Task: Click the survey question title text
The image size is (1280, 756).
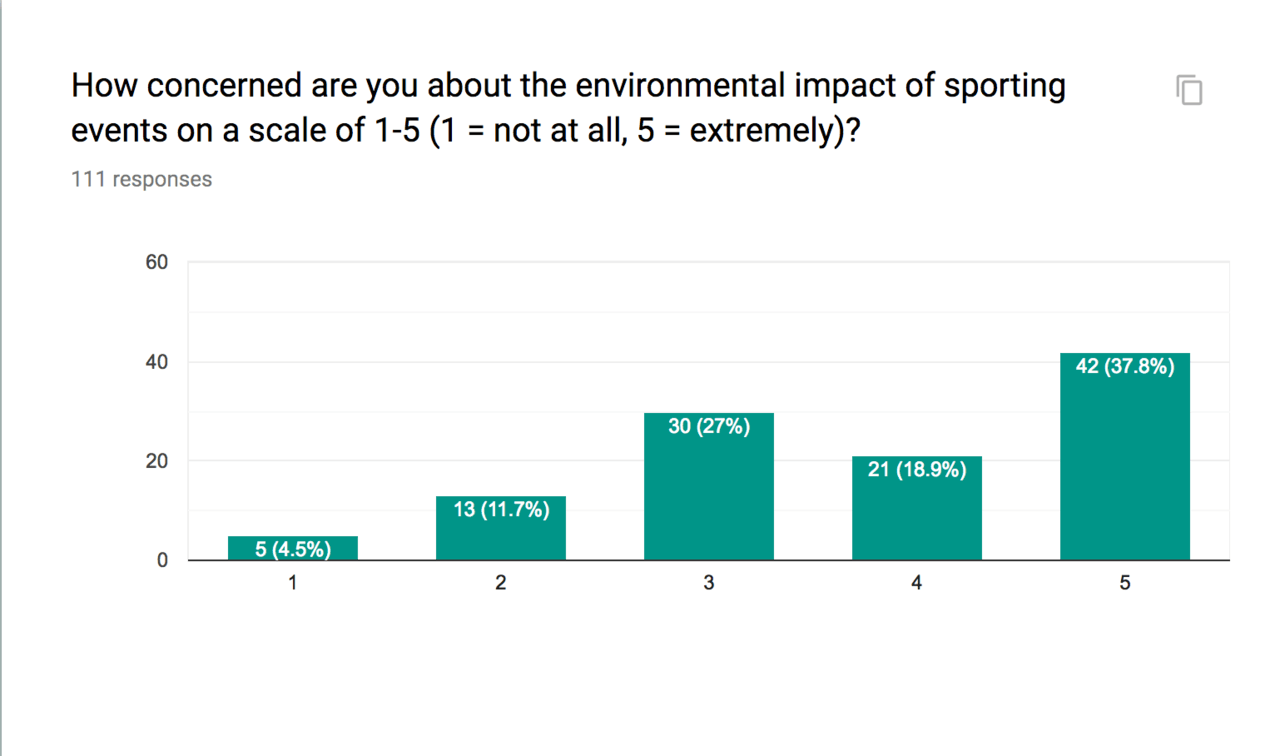Action: click(x=568, y=108)
